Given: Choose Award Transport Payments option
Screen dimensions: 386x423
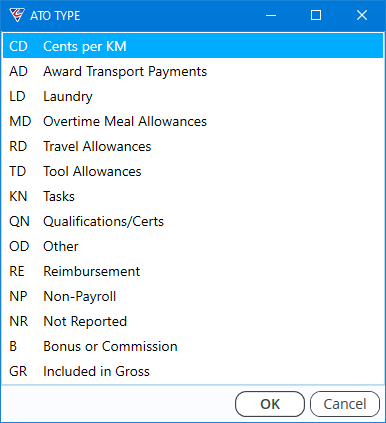Looking at the screenshot, I should point(193,71).
